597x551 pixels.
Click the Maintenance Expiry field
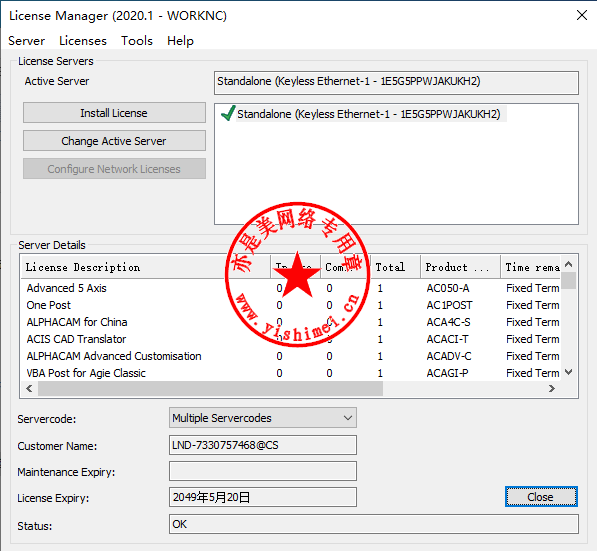263,471
